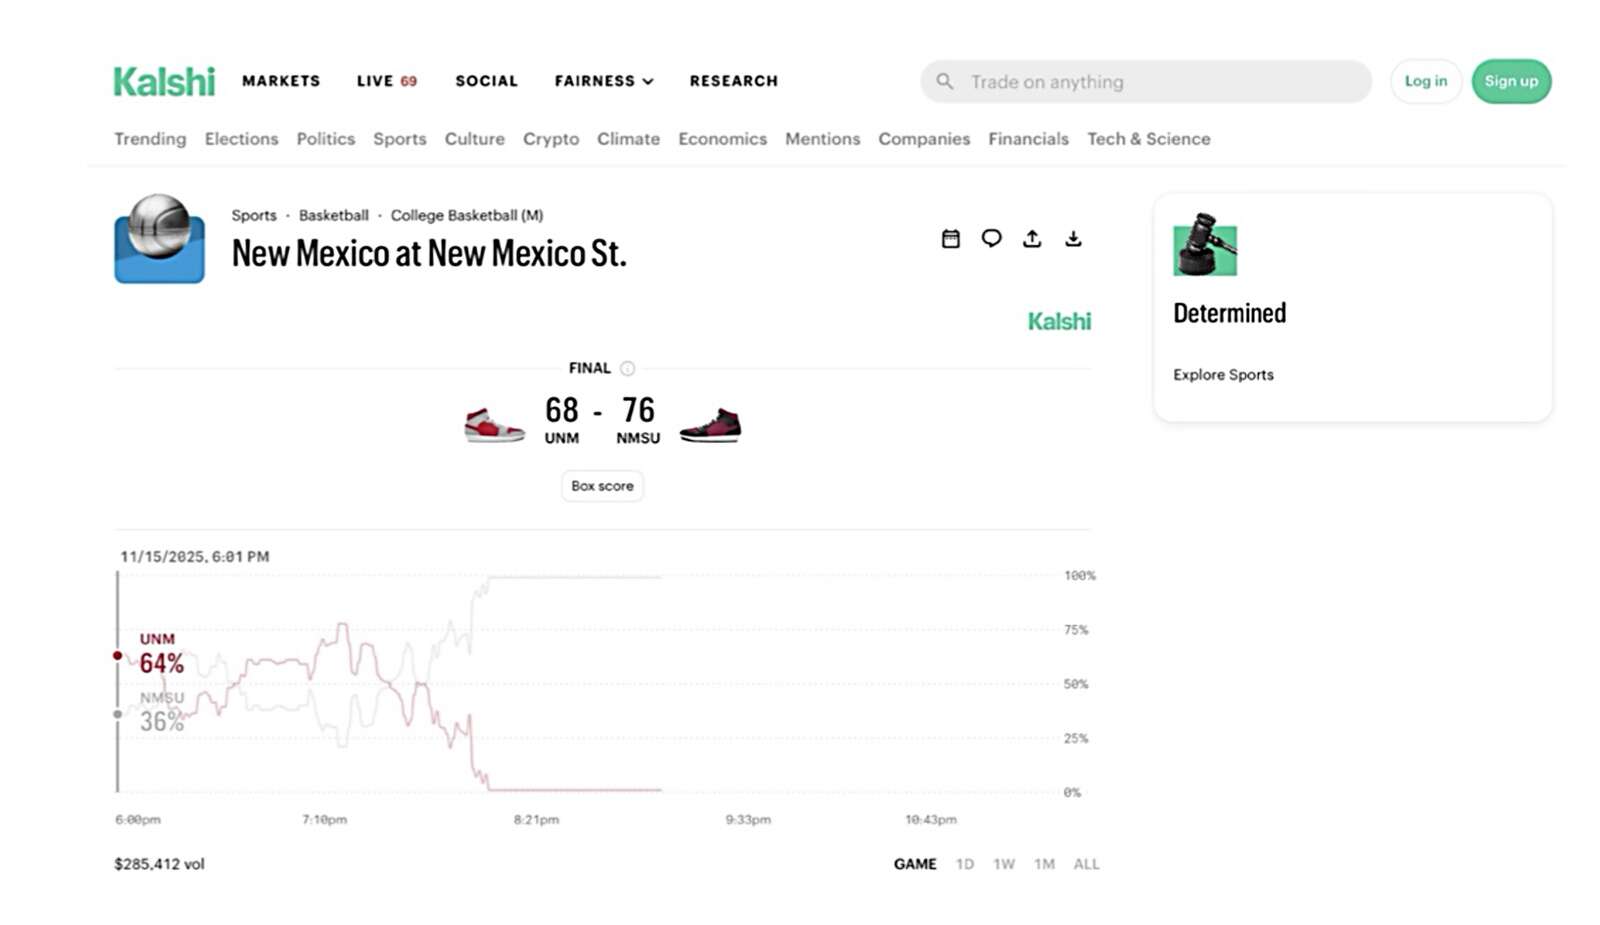Click the download icon
The image size is (1600, 925).
(x=1073, y=238)
